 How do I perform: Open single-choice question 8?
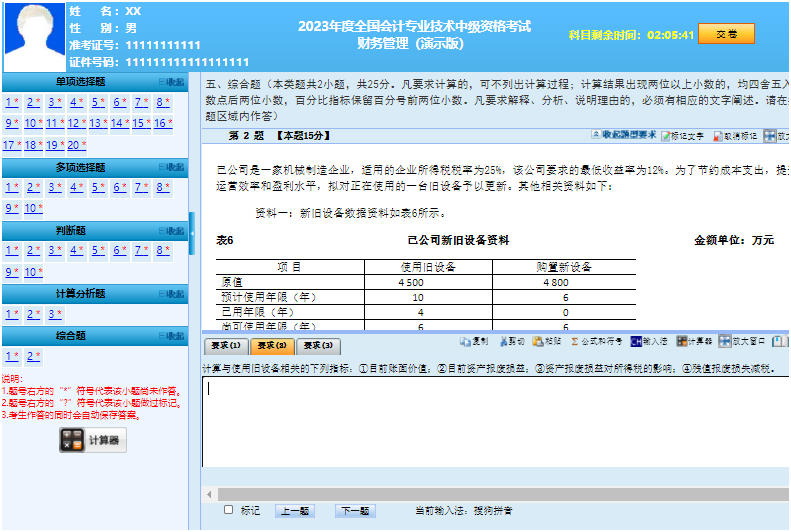coord(163,102)
